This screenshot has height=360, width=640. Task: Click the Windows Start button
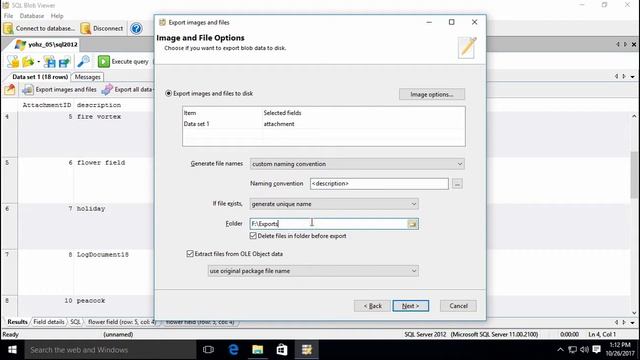click(x=12, y=350)
